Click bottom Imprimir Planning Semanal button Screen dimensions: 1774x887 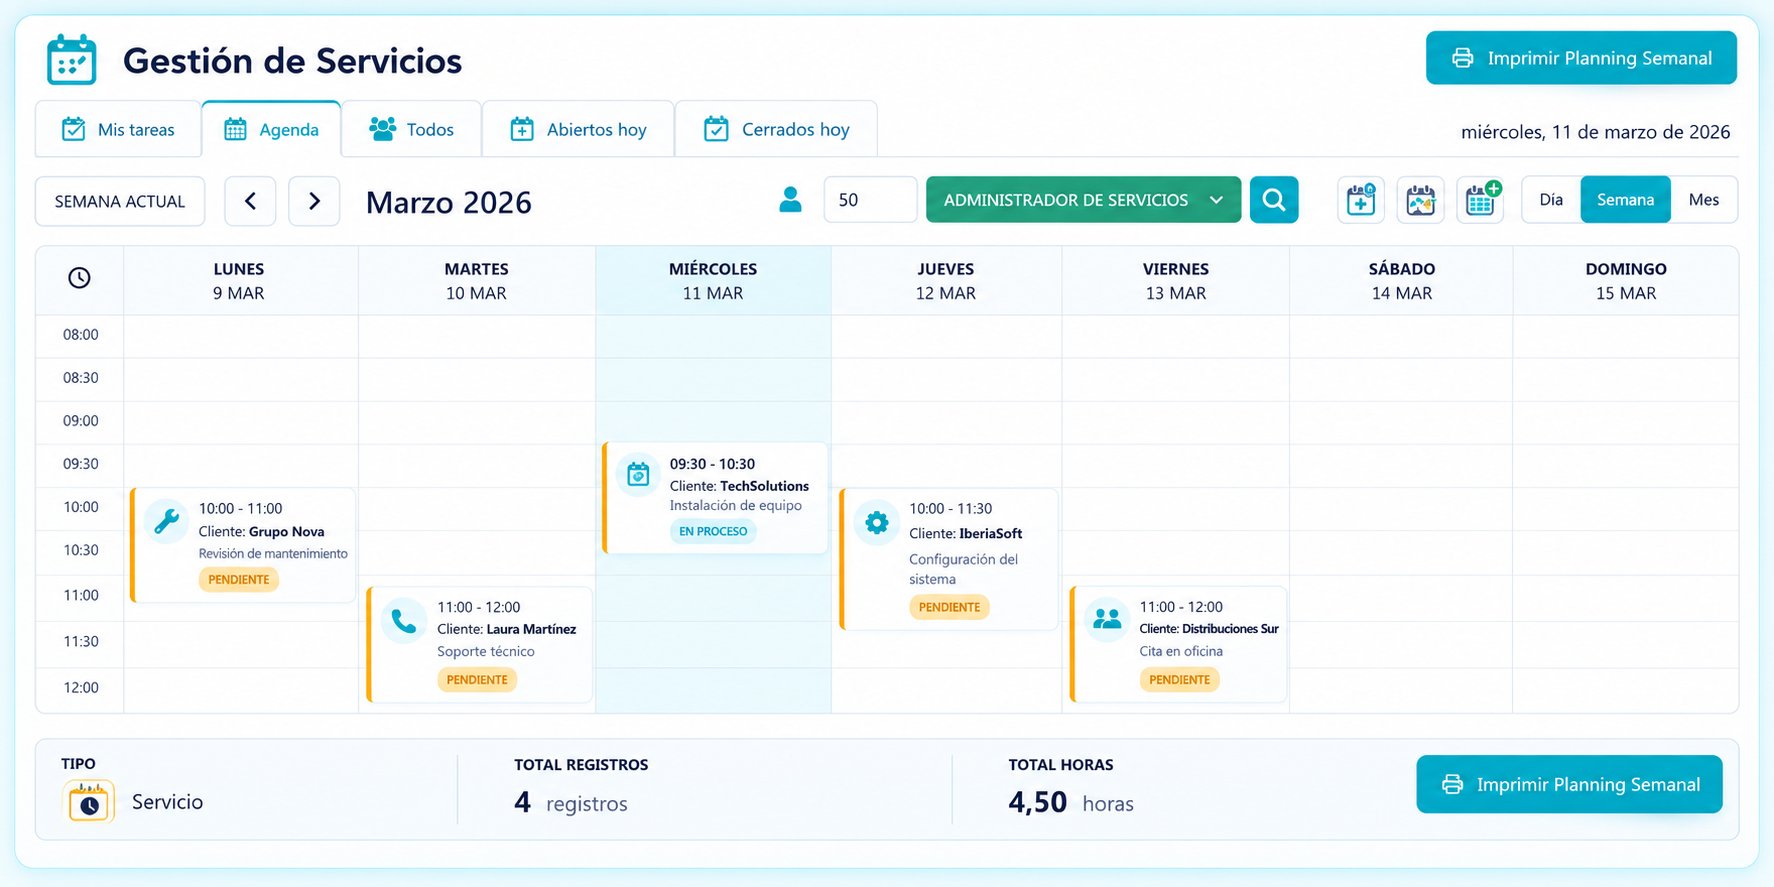[x=1569, y=784]
